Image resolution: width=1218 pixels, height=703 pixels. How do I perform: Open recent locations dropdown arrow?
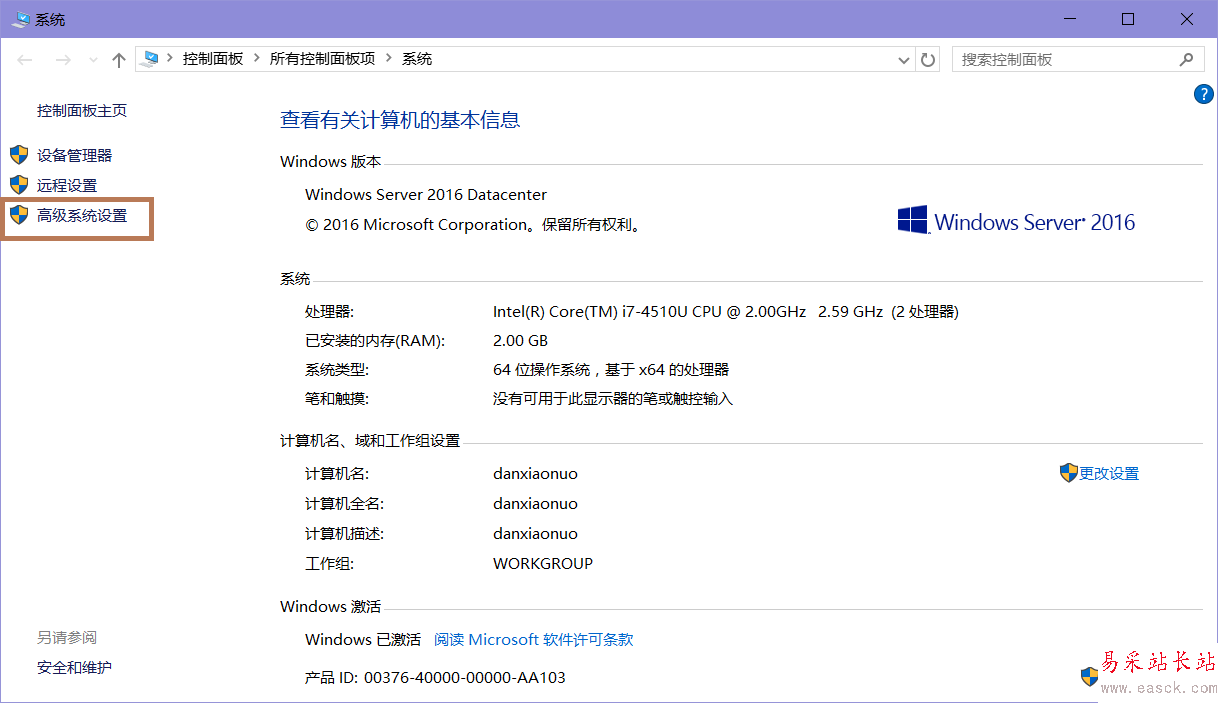[x=93, y=60]
